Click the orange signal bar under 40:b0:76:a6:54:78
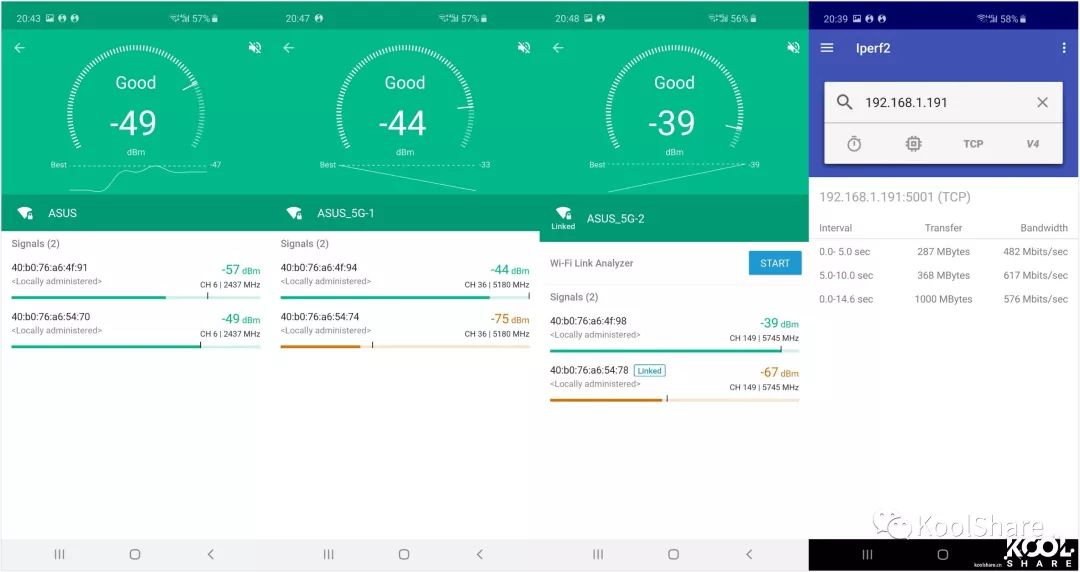The width and height of the screenshot is (1080, 572). (674, 400)
